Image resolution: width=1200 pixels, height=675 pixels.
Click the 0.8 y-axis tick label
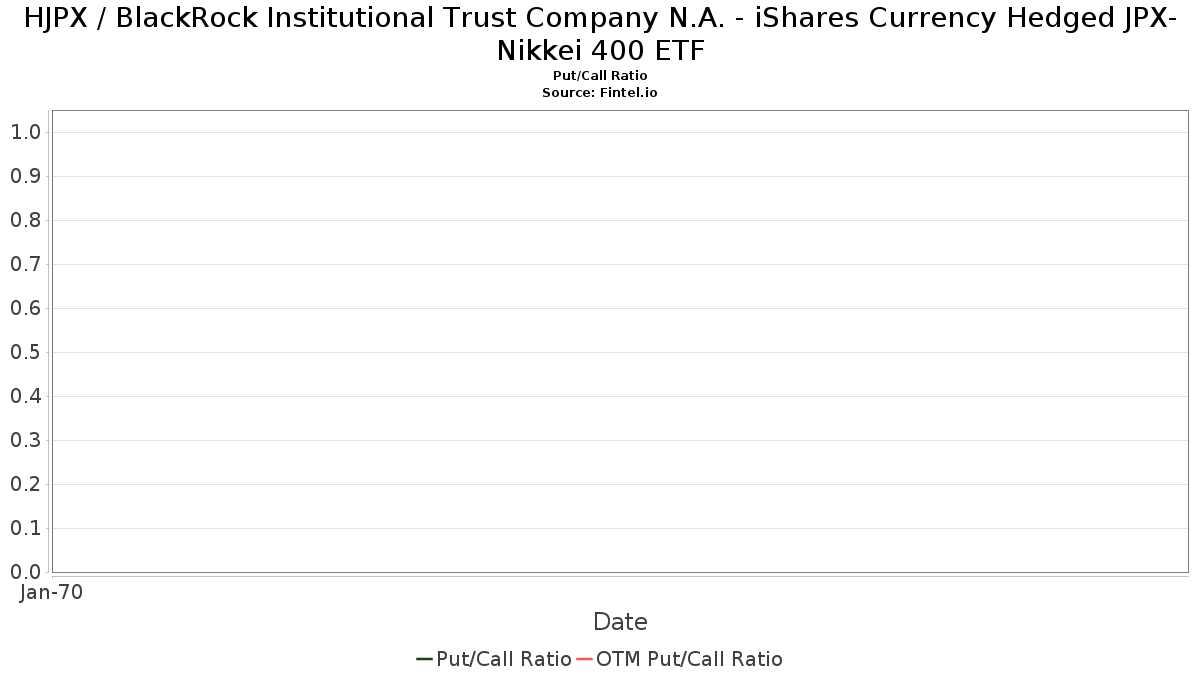(x=25, y=220)
